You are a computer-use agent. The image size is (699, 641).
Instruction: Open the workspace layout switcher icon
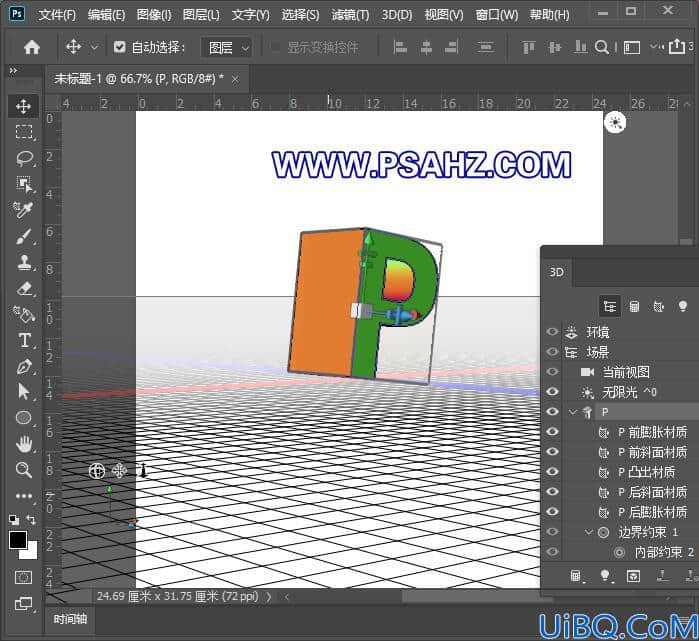point(632,47)
